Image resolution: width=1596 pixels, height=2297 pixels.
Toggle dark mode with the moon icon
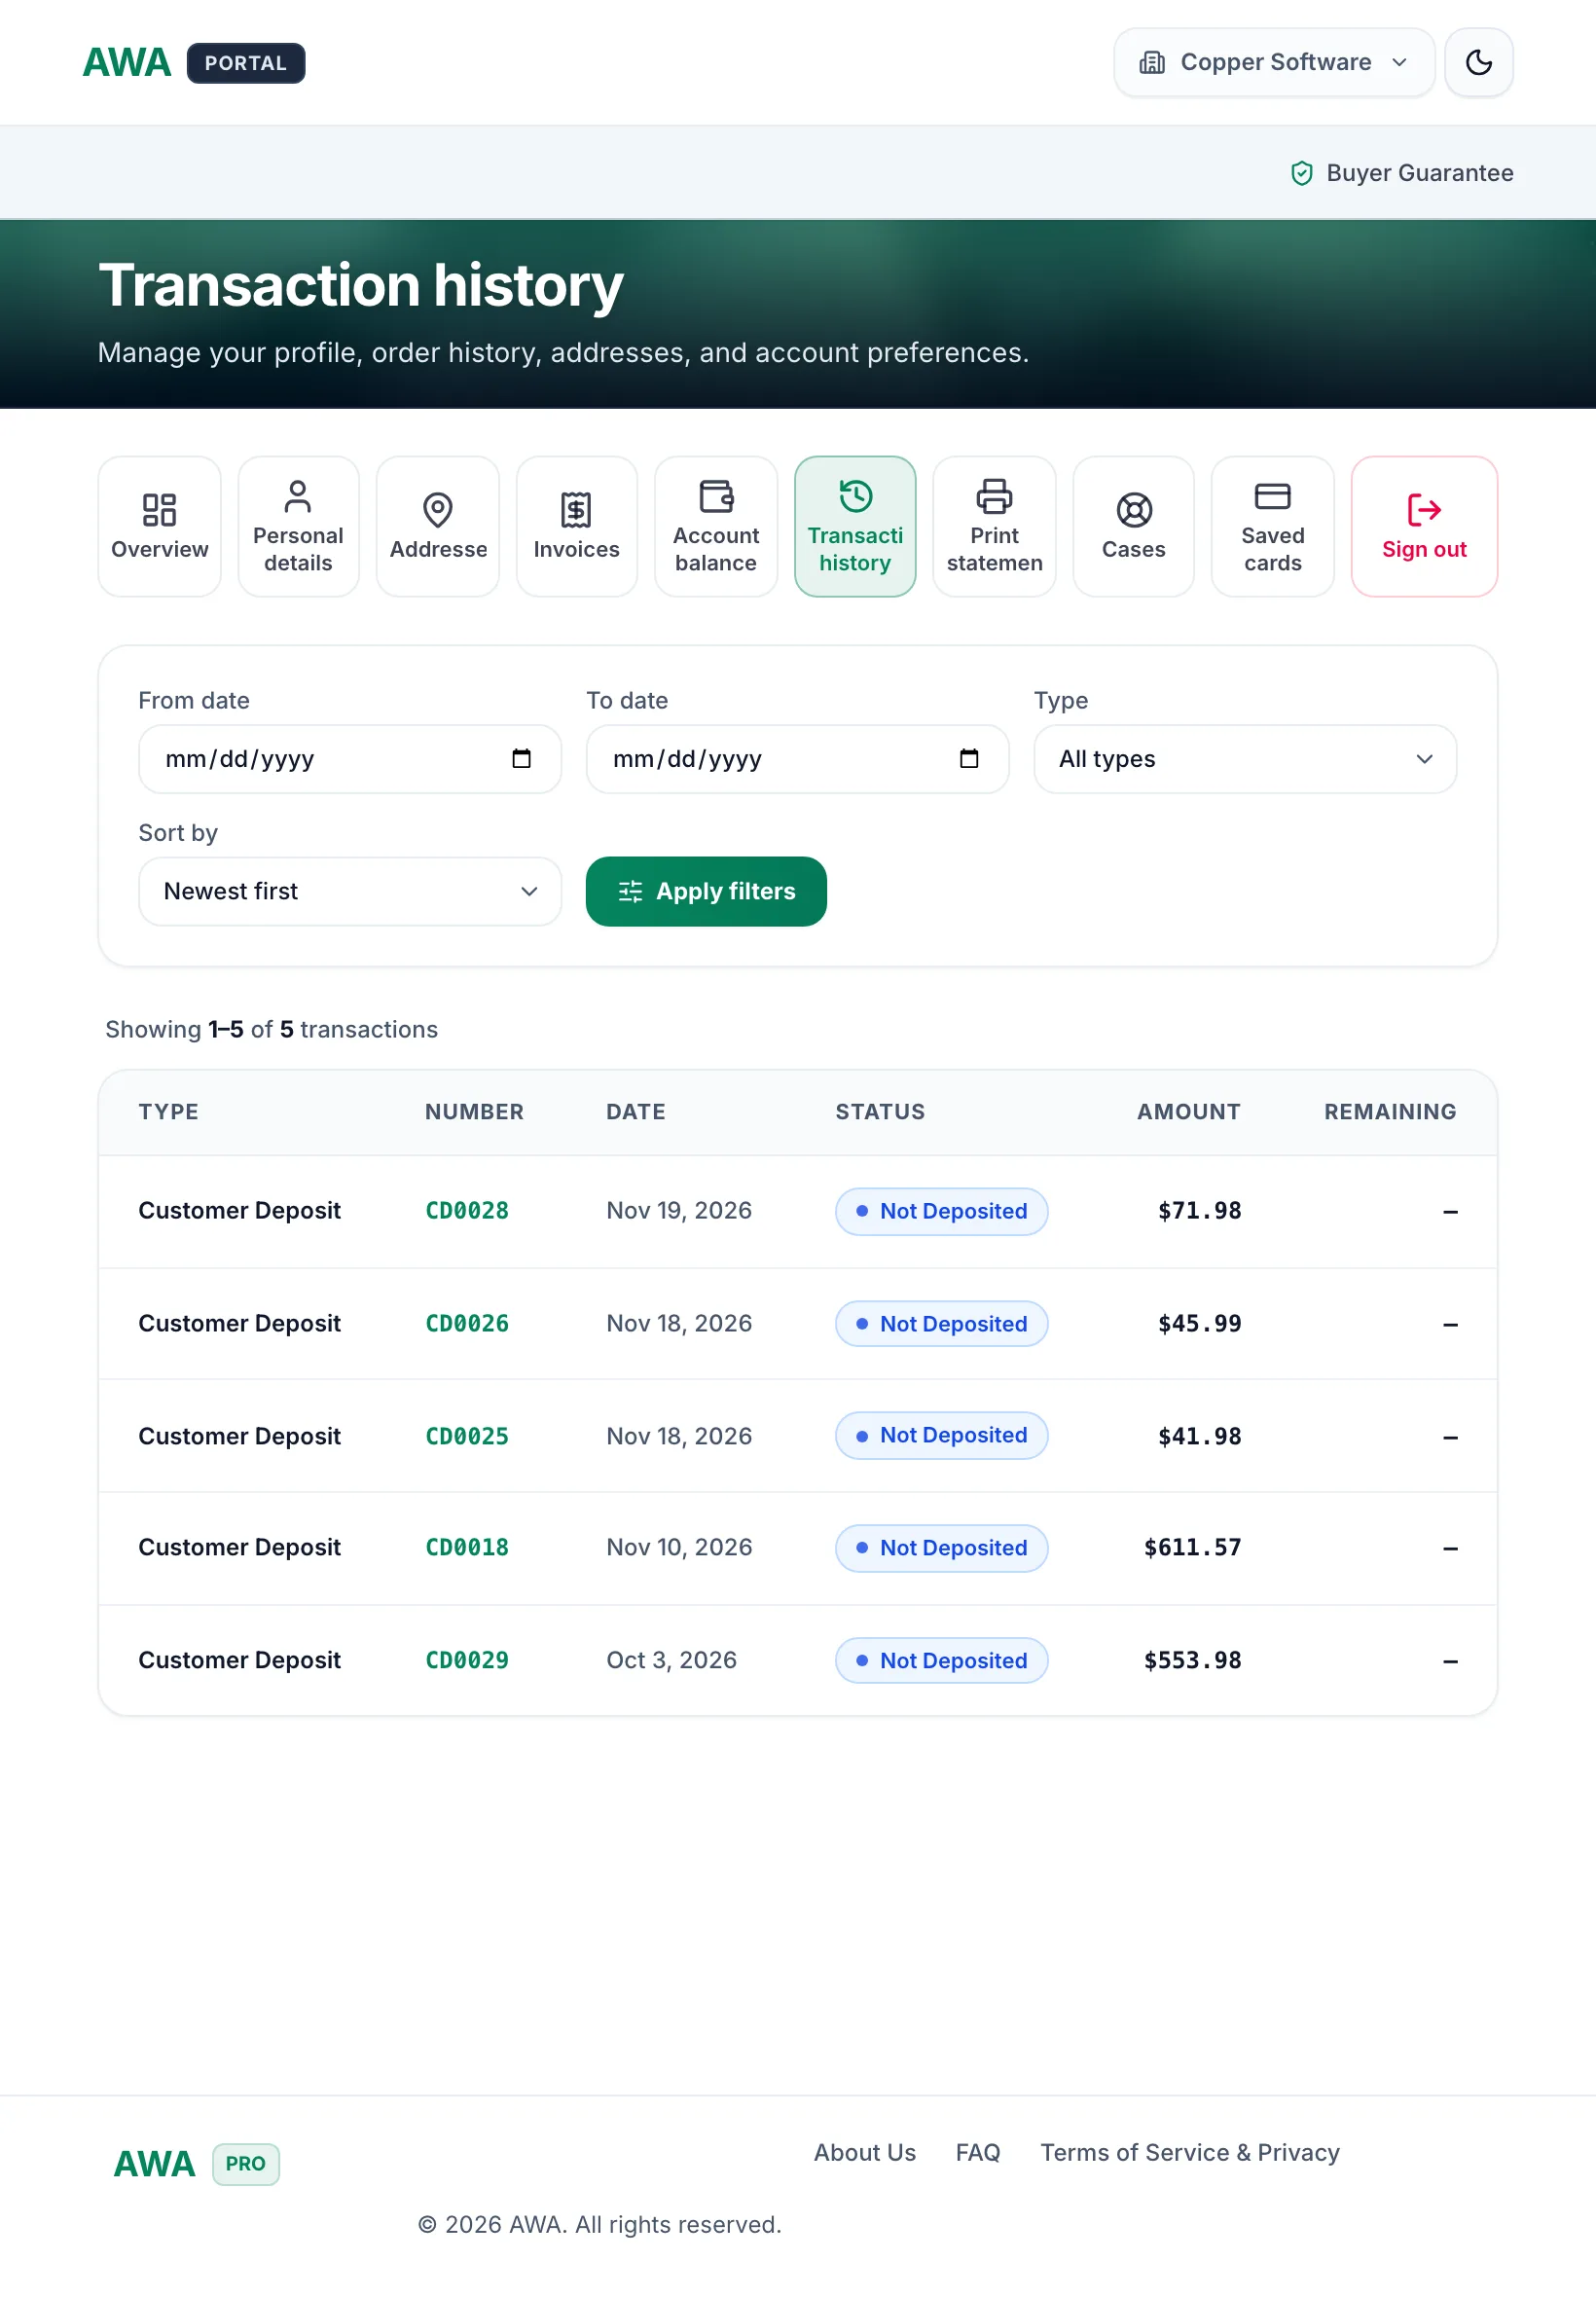click(x=1478, y=62)
